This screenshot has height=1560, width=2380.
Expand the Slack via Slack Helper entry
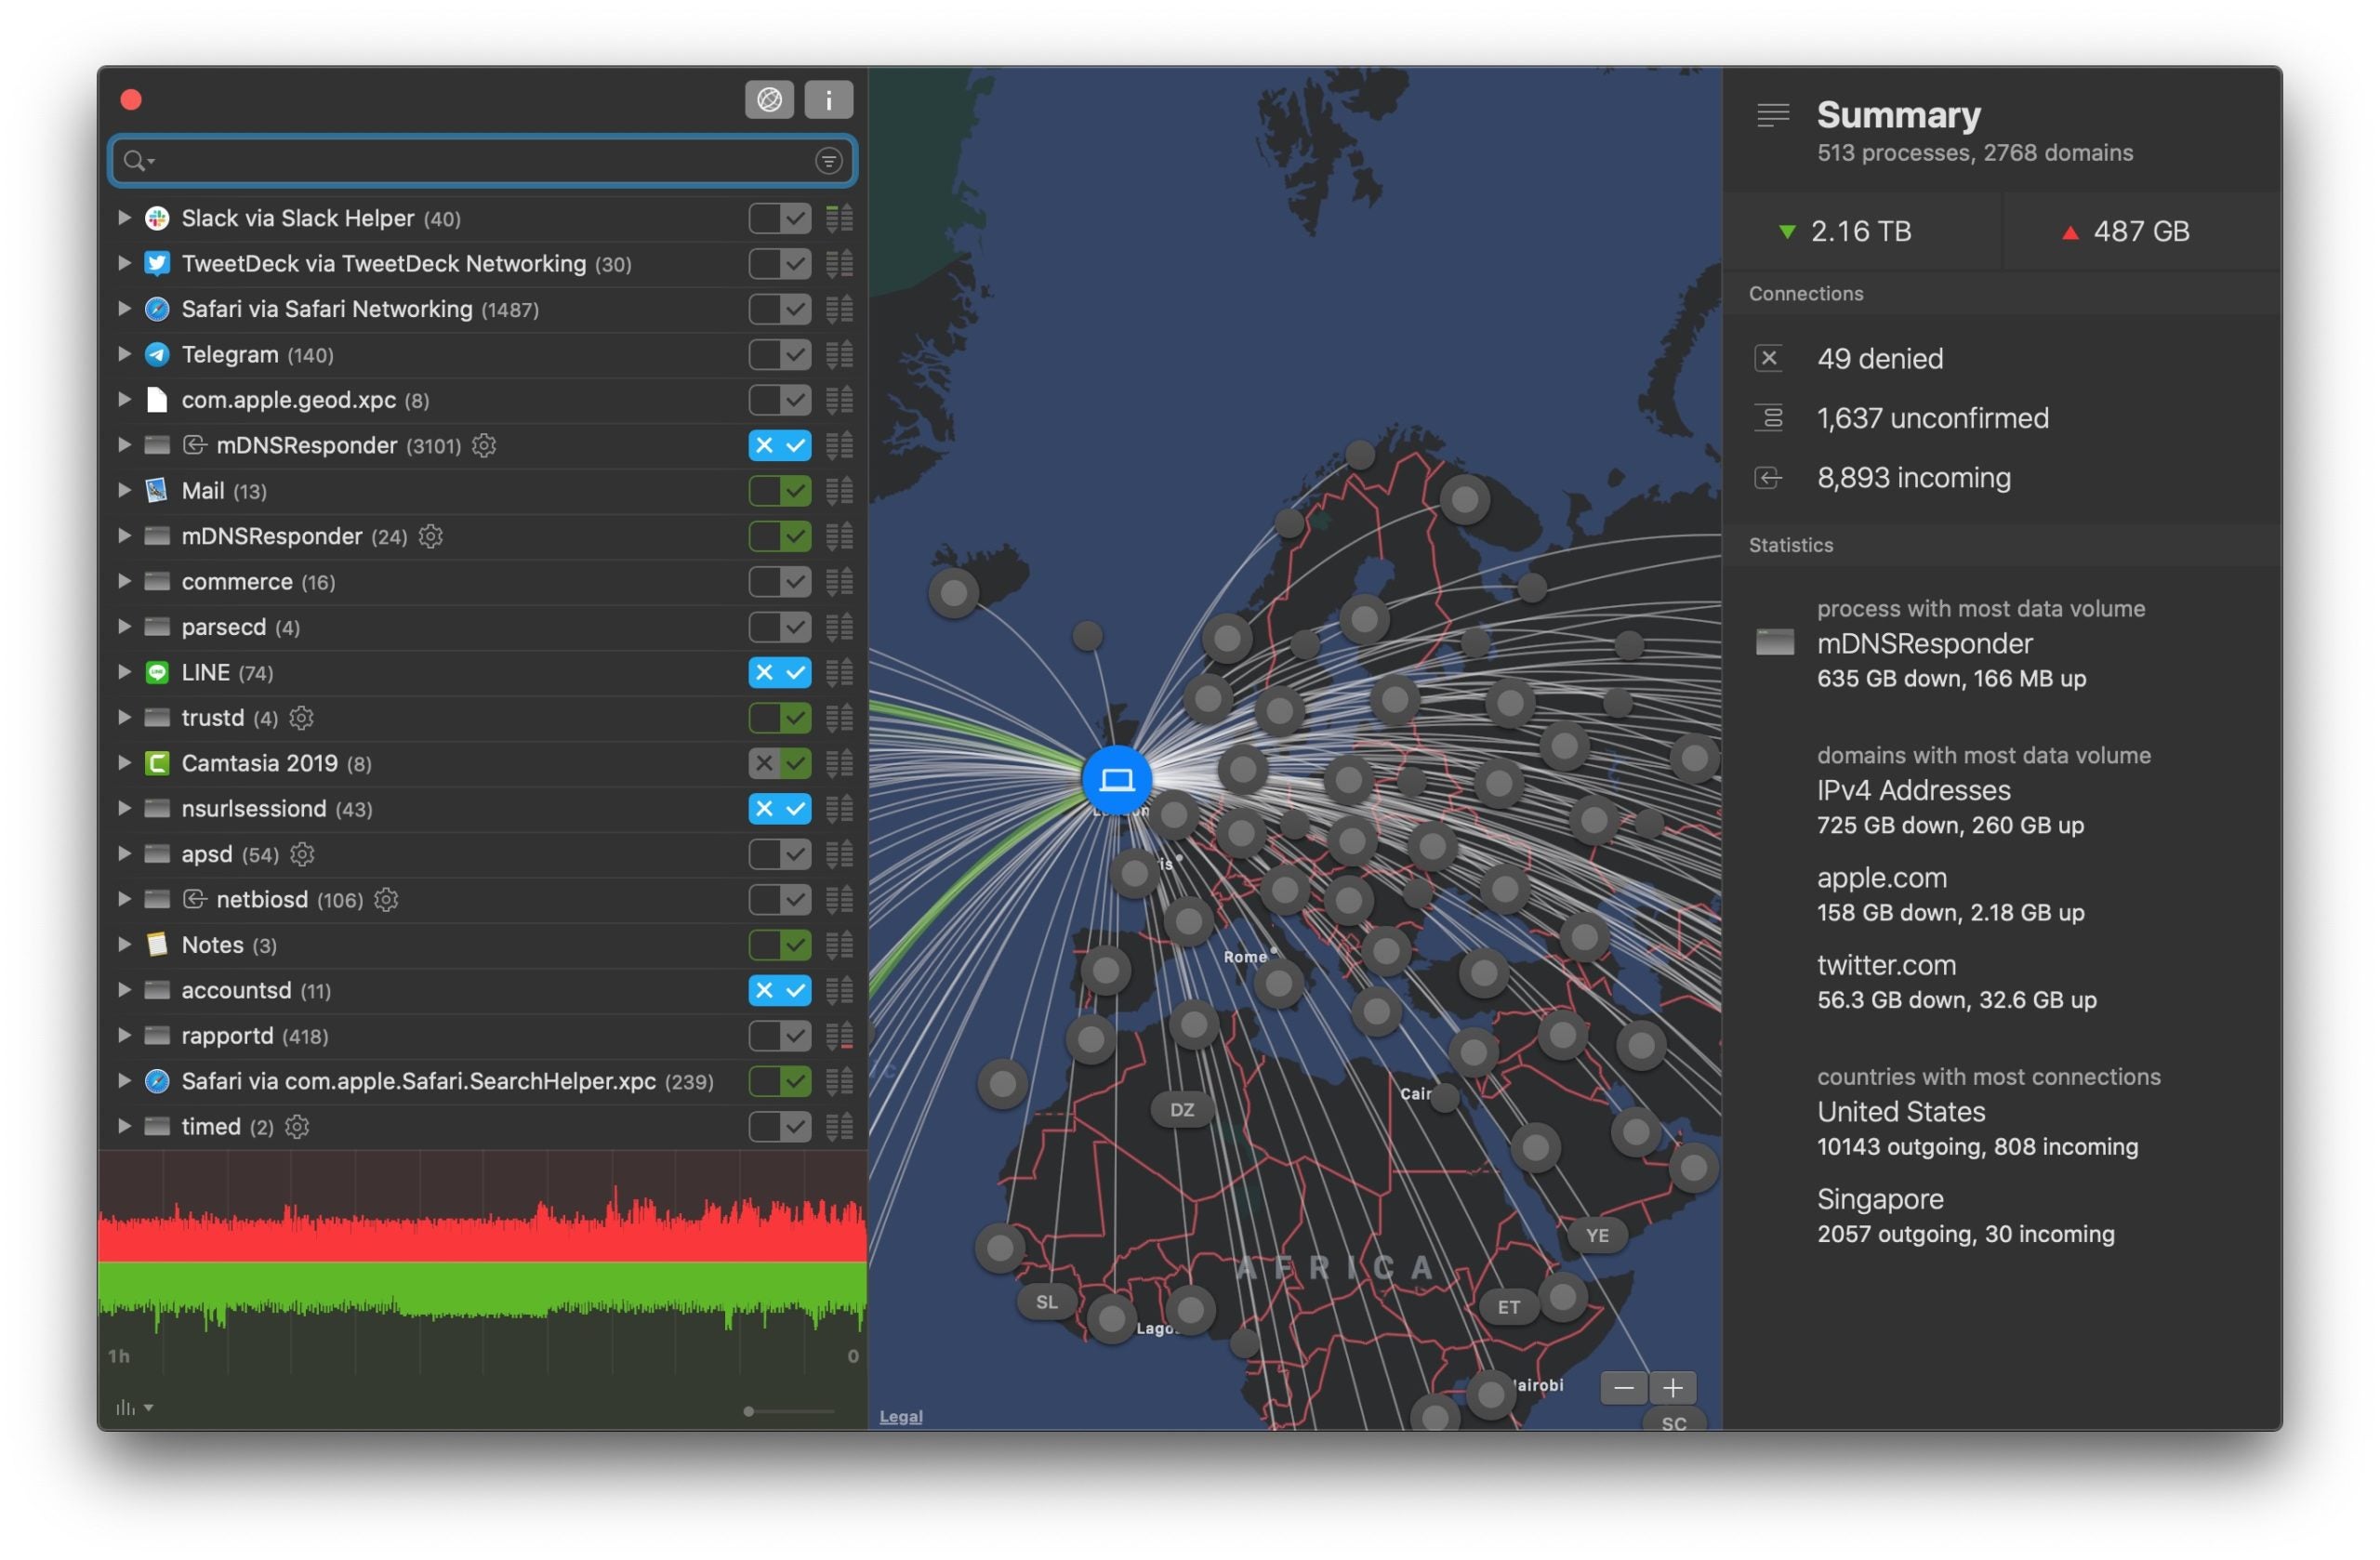(x=124, y=217)
